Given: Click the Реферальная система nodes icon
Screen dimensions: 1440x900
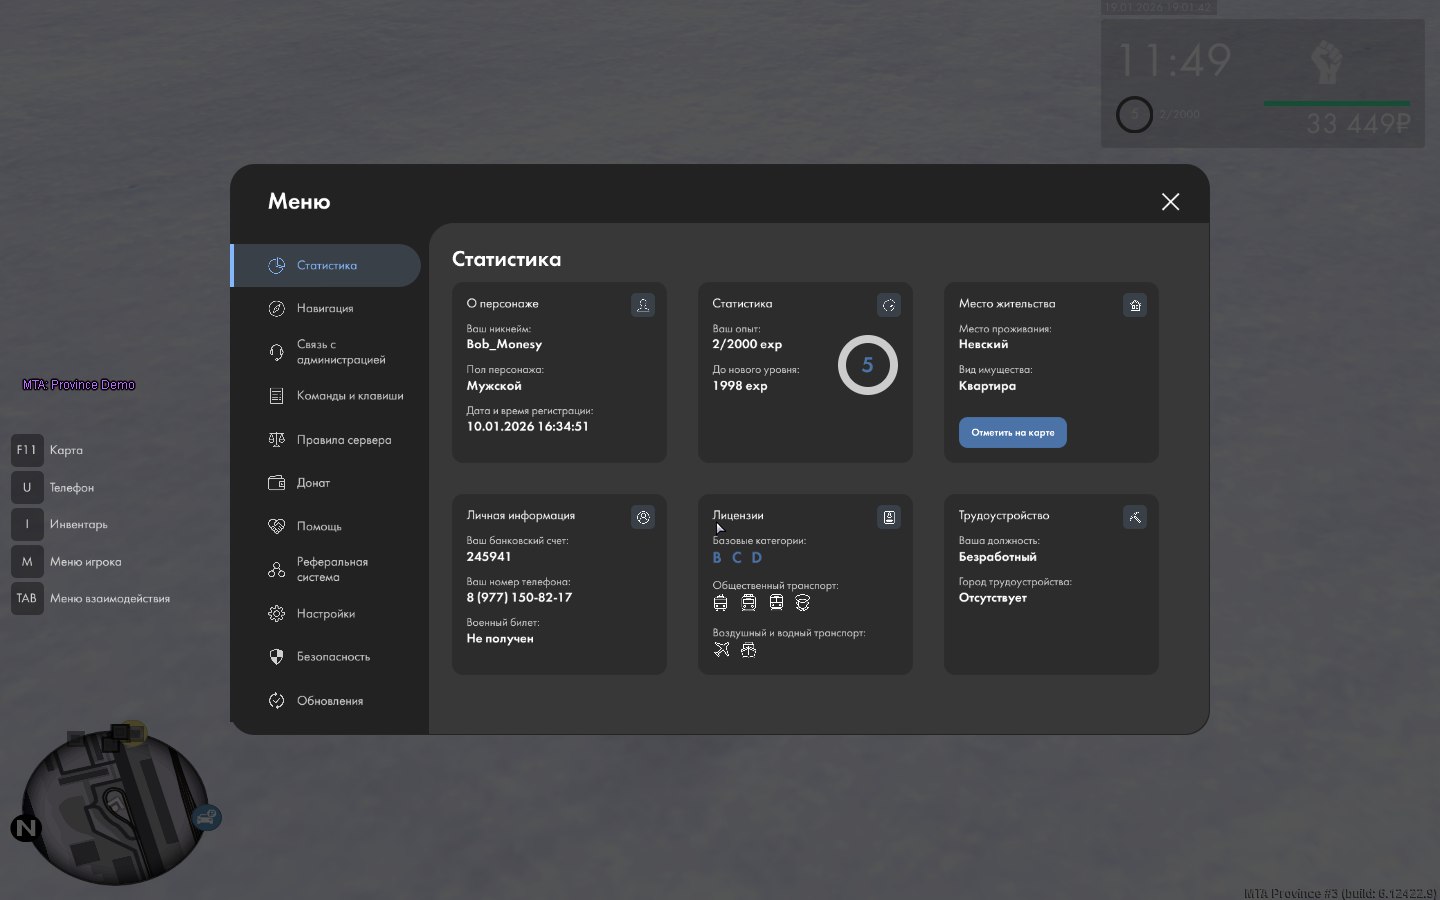Looking at the screenshot, I should 277,570.
